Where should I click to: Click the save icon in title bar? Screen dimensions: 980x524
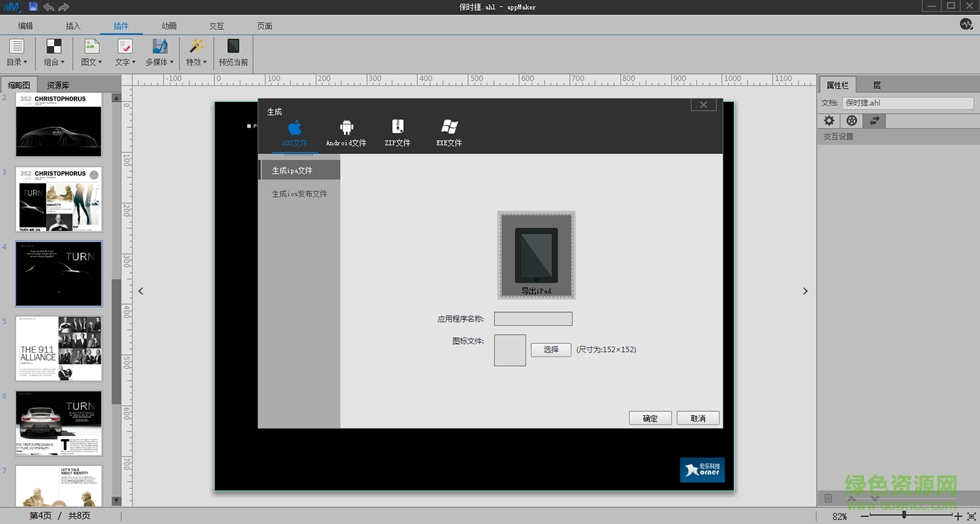click(33, 7)
